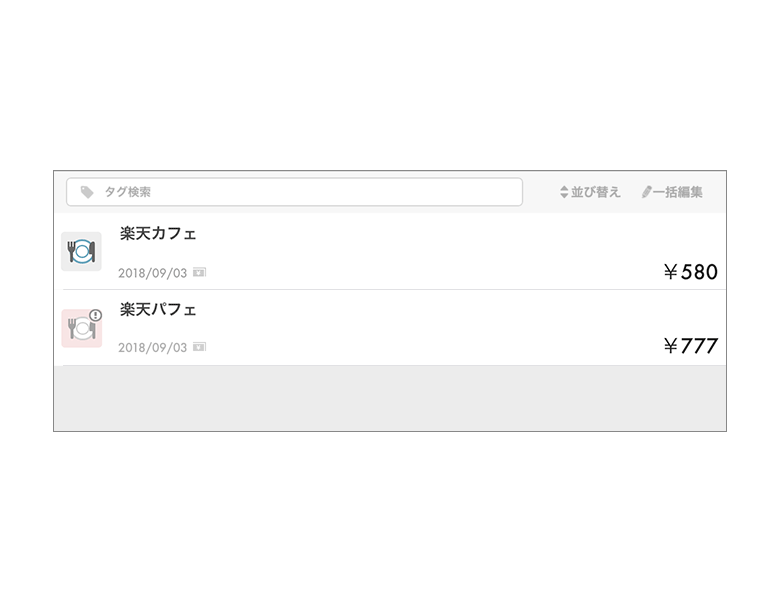The image size is (780, 591).
Task: Click the ¥580 amount
Action: [690, 271]
